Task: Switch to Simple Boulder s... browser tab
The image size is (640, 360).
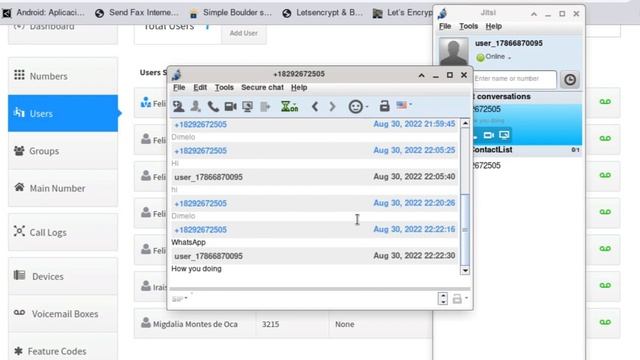Action: pyautogui.click(x=231, y=13)
